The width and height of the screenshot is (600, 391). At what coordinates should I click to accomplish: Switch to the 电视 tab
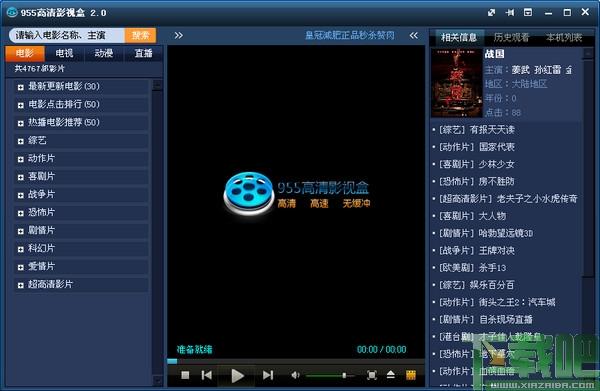[x=64, y=53]
